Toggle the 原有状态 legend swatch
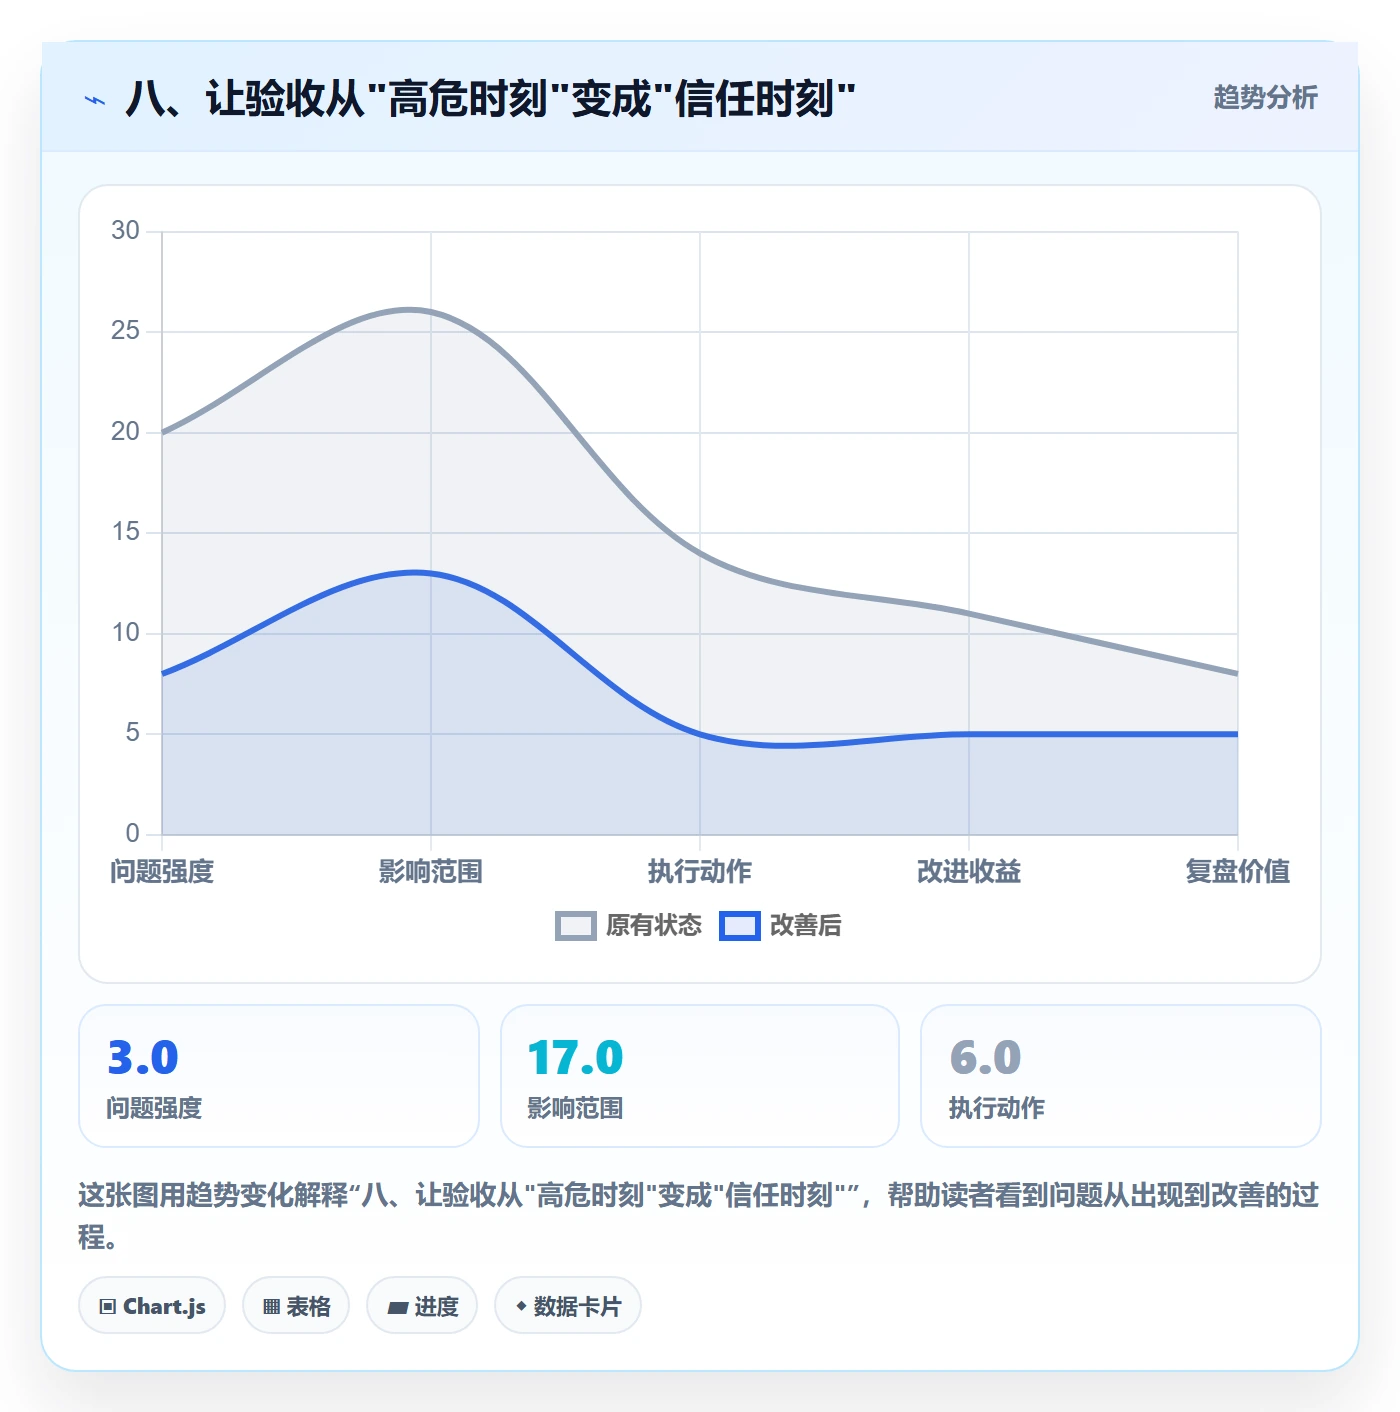This screenshot has width=1400, height=1412. 576,926
